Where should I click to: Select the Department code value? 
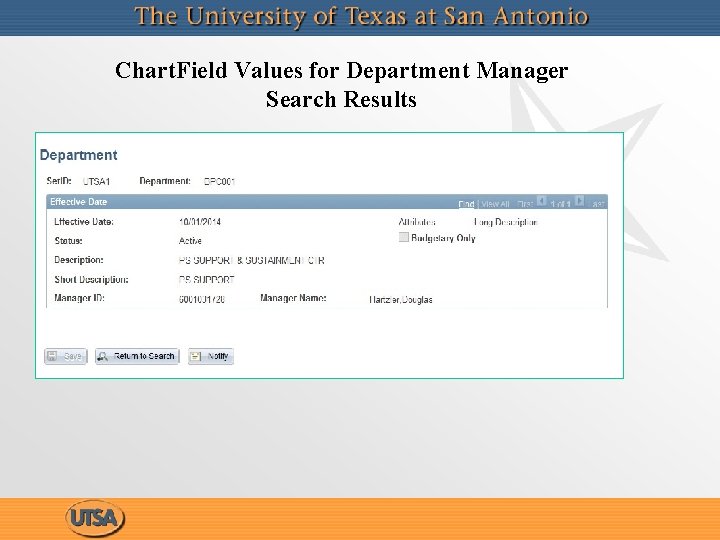click(219, 181)
